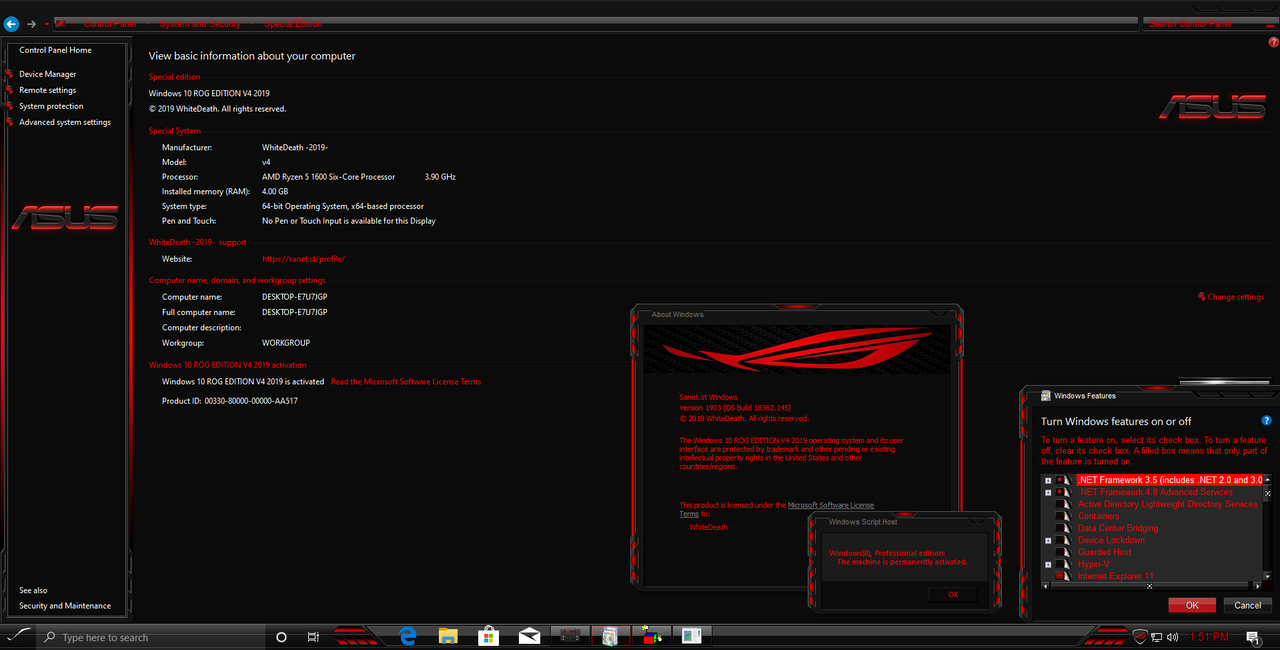
Task: Click OK in Windows Script Host dialog
Action: [953, 595]
